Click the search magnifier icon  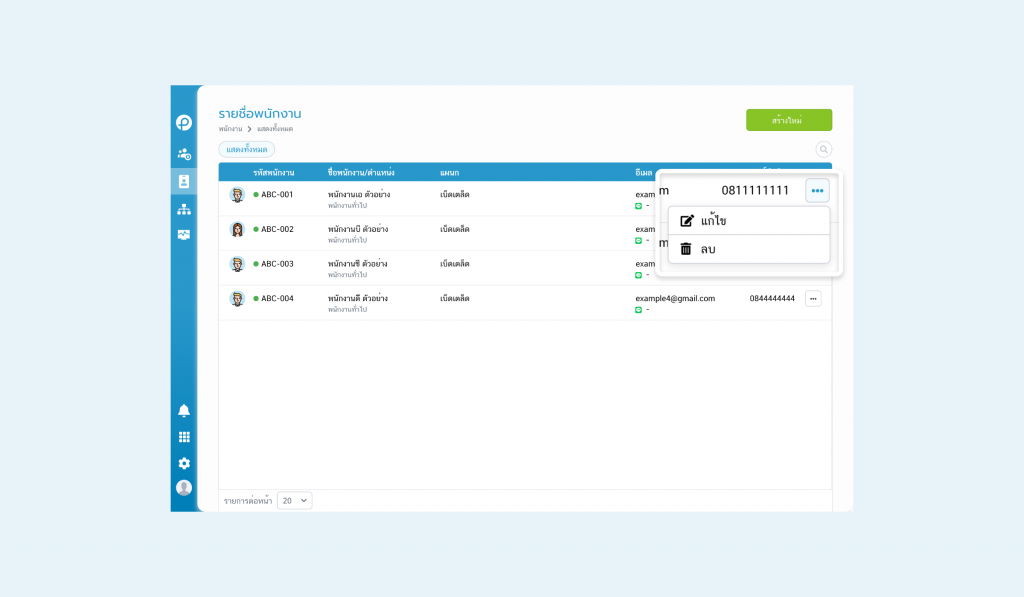coord(824,150)
